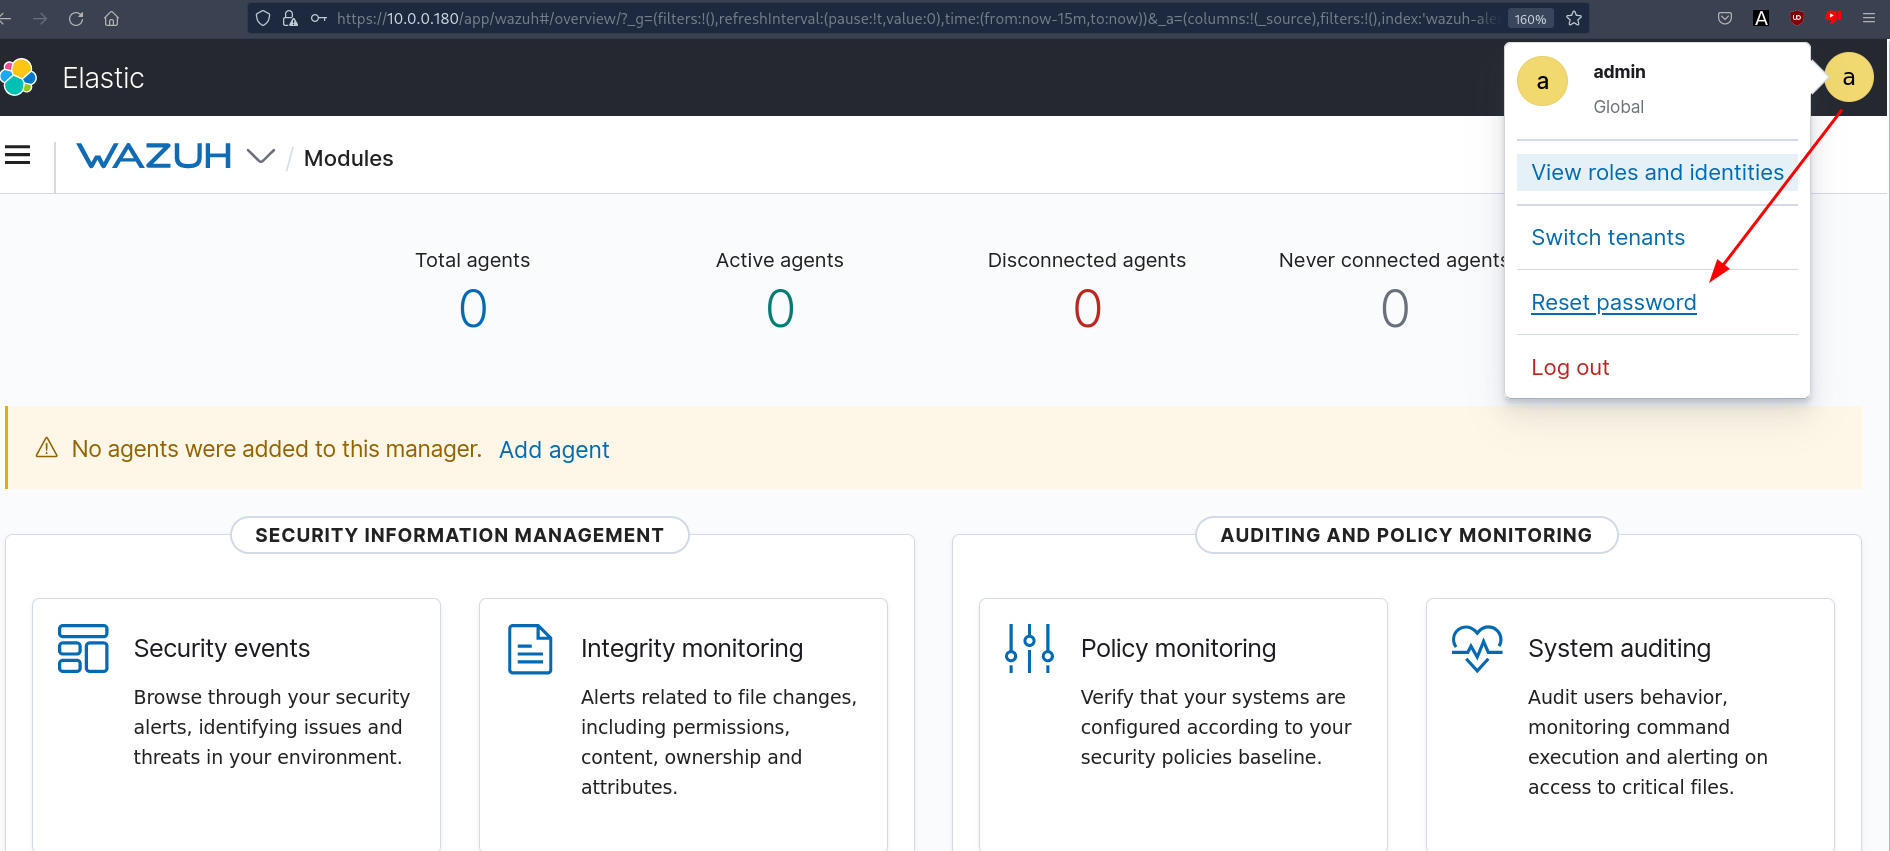Click Security Information Management heading

click(459, 535)
